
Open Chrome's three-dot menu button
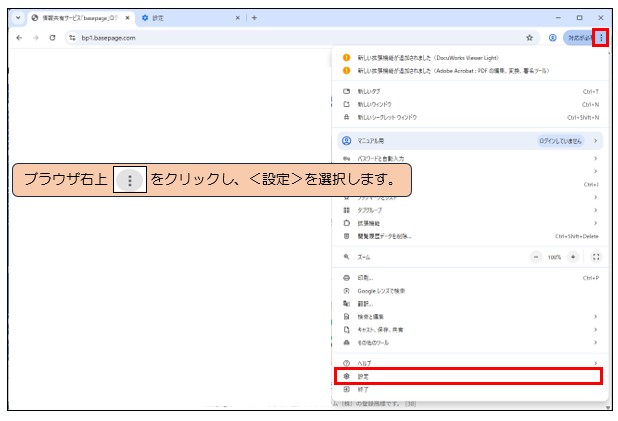tap(601, 38)
